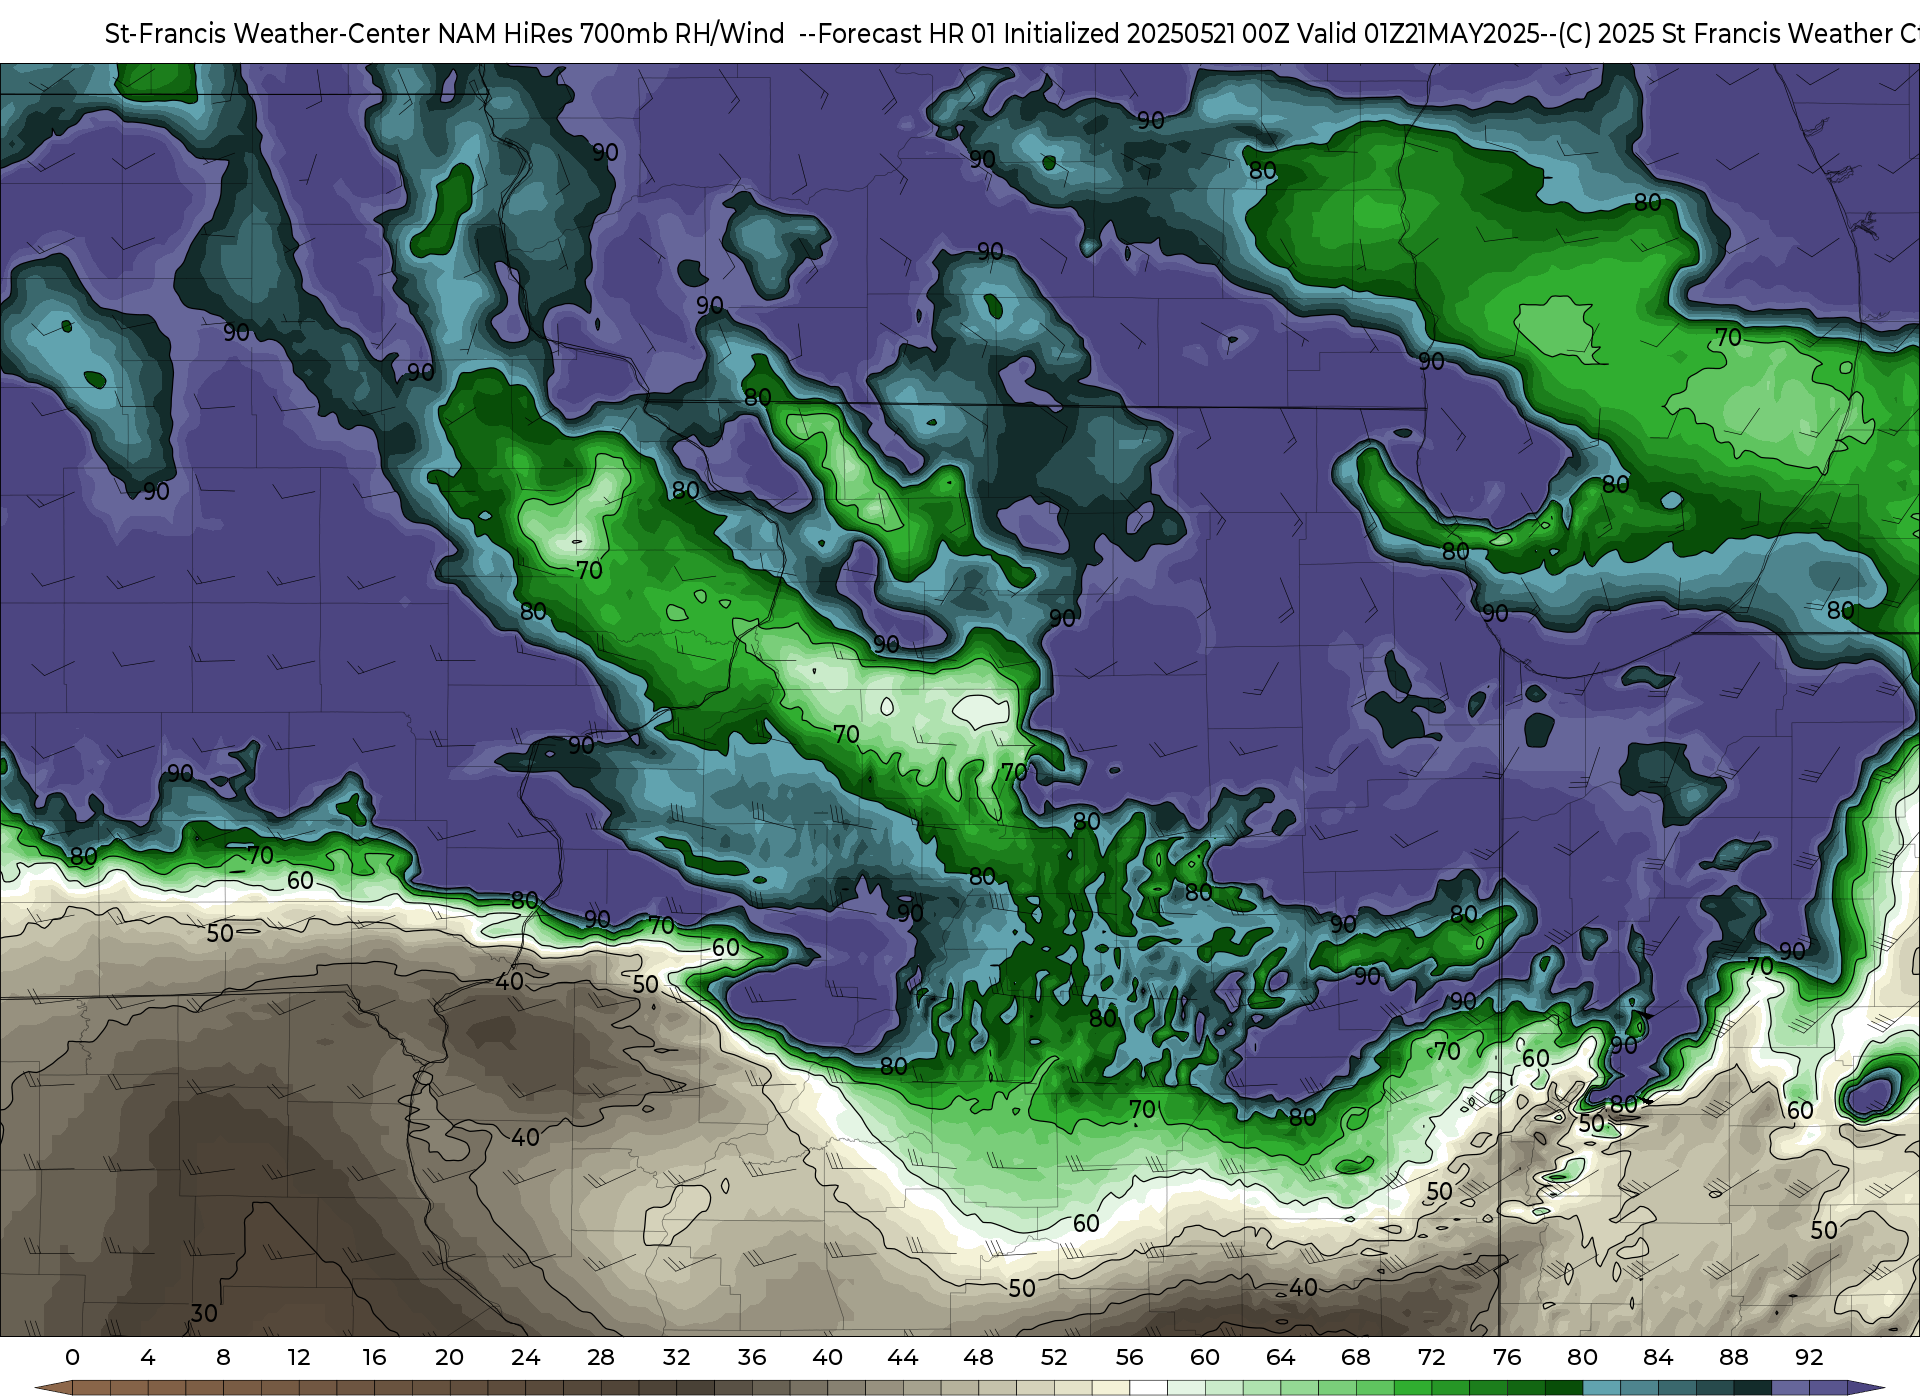Click colorbar tick label '44'

click(903, 1357)
